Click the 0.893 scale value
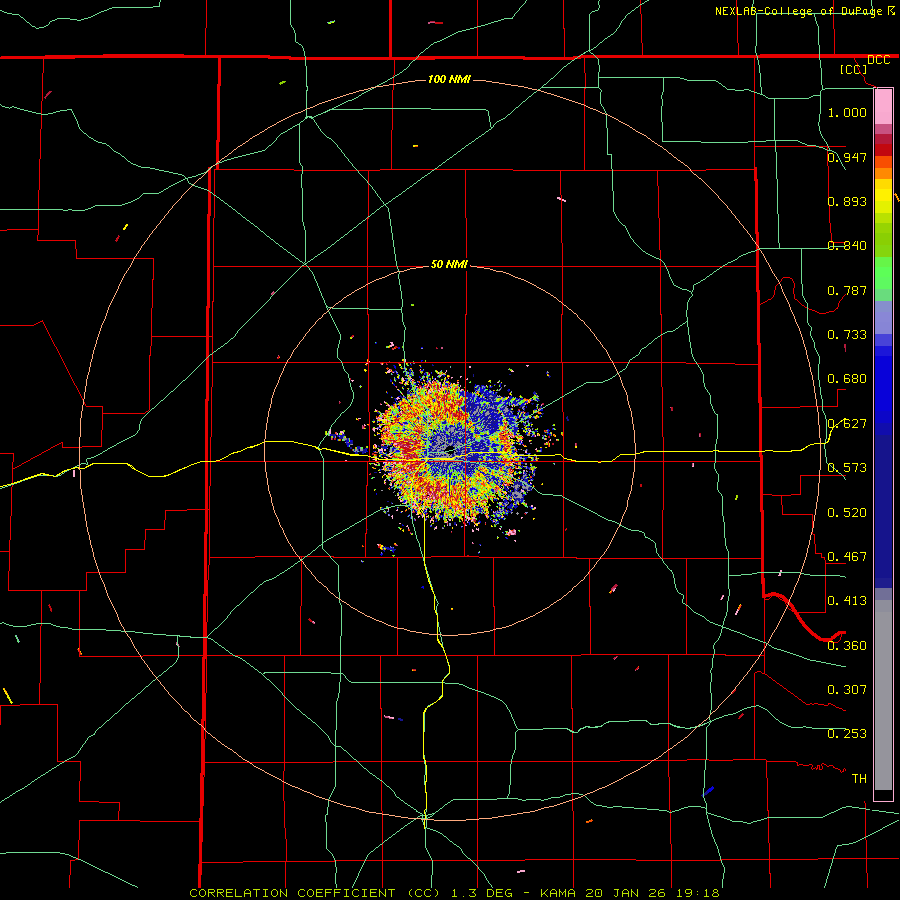This screenshot has height=900, width=900. [x=847, y=201]
